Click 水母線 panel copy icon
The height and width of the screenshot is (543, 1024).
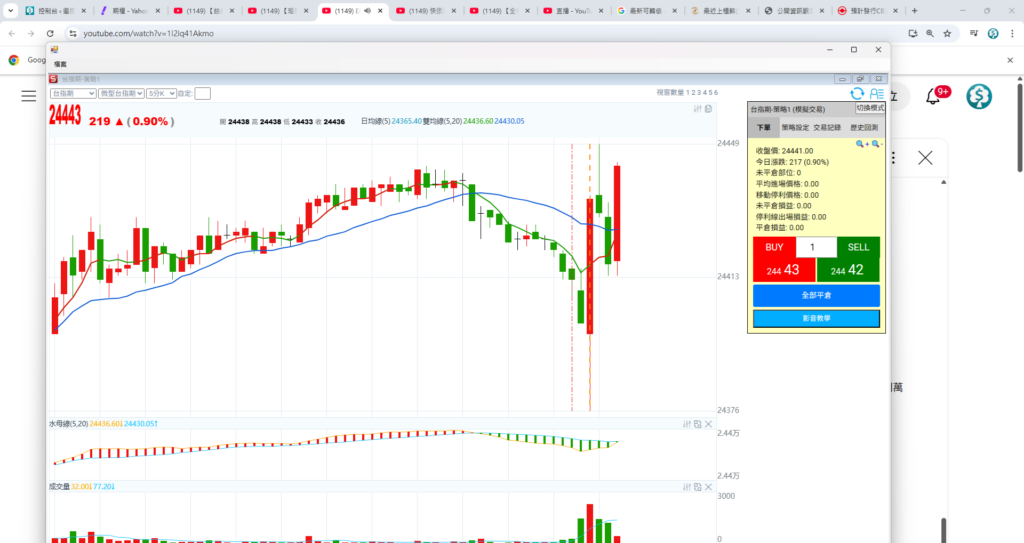pyautogui.click(x=697, y=424)
